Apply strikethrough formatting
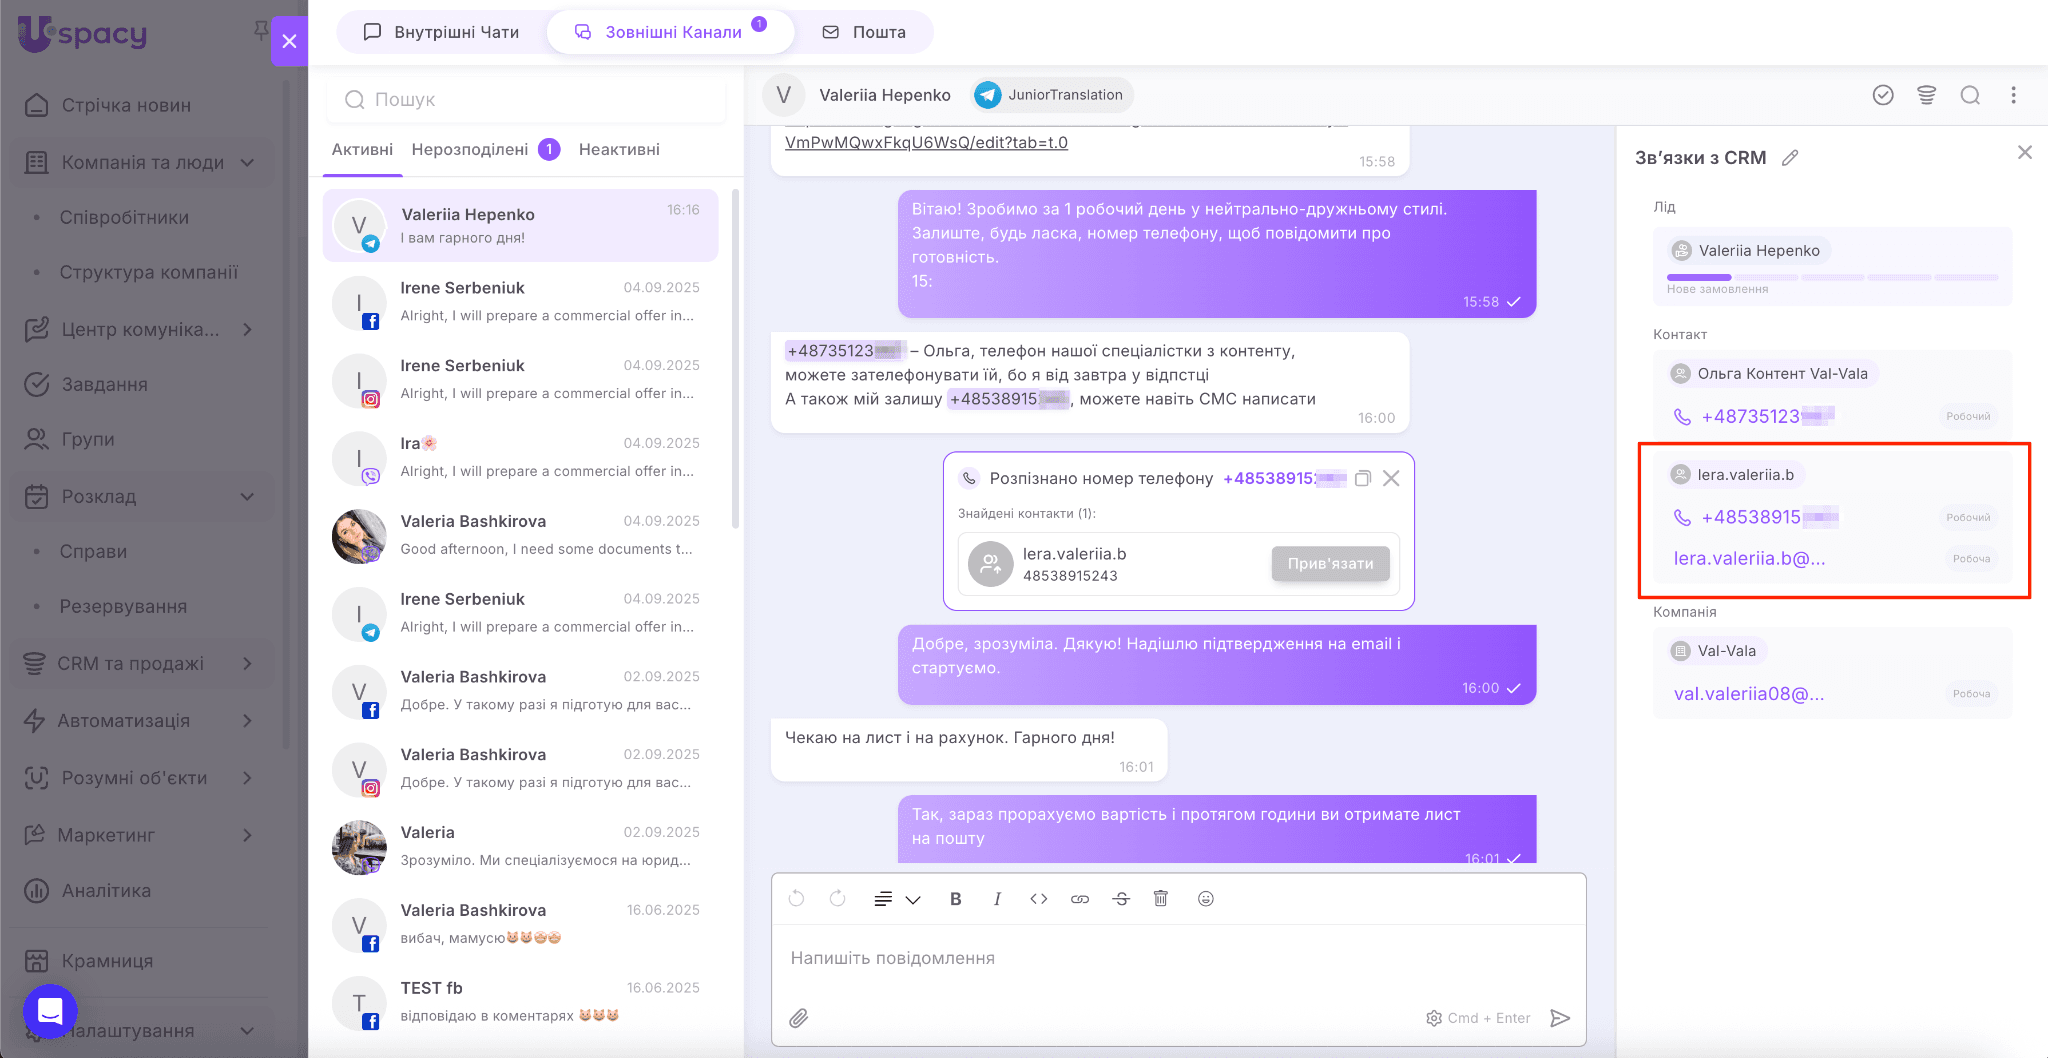This screenshot has height=1058, width=2048. coord(1121,899)
